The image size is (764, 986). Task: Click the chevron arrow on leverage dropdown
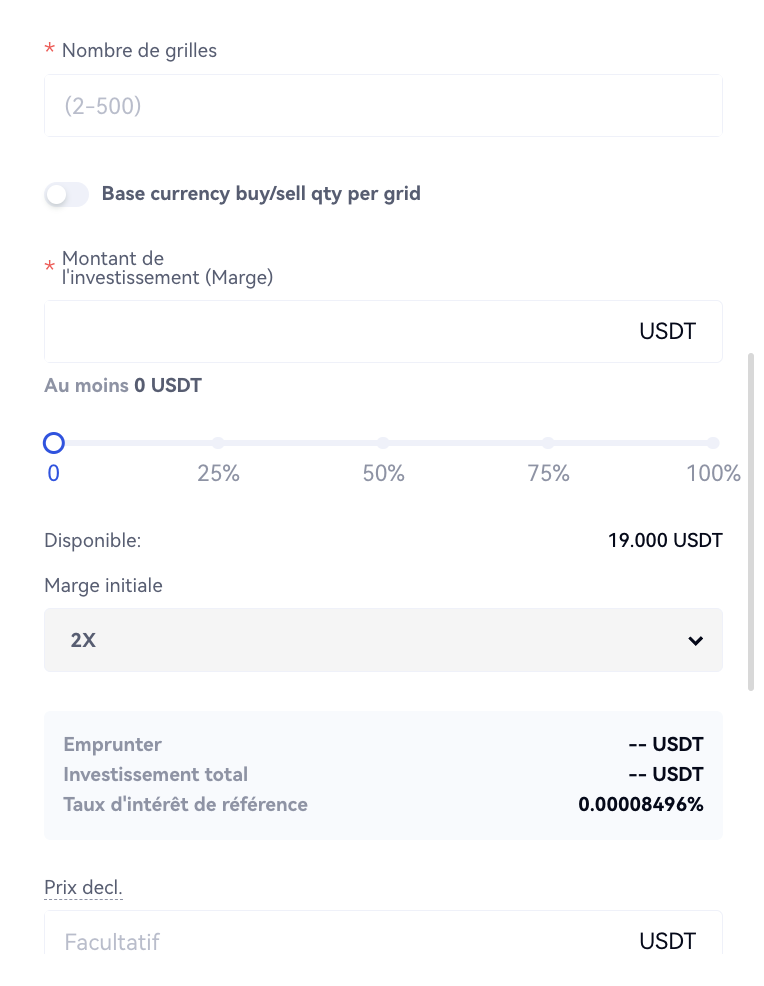tap(696, 641)
